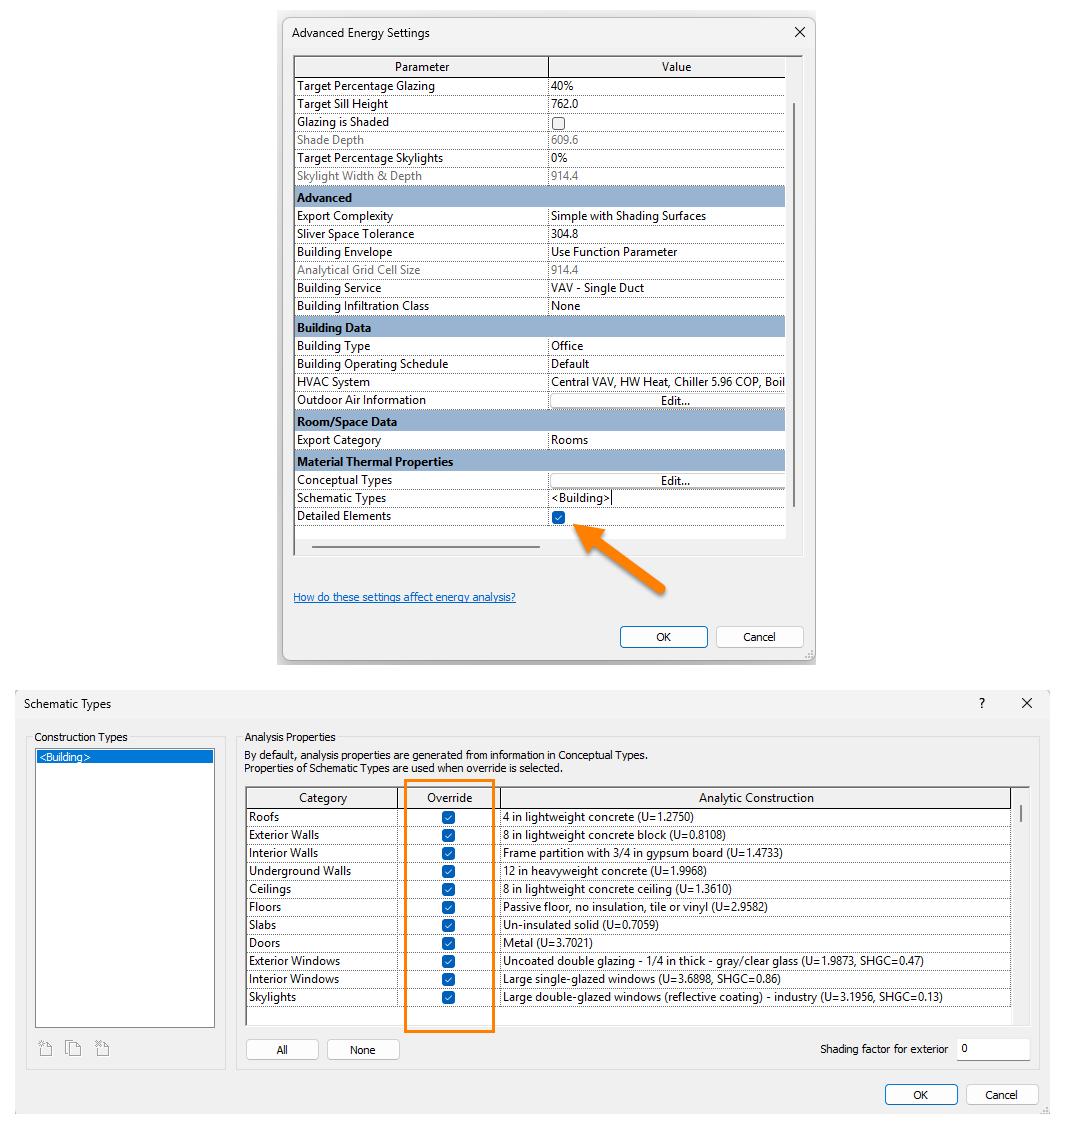Open the Building Type Office dropdown
Image resolution: width=1065 pixels, height=1125 pixels.
666,346
